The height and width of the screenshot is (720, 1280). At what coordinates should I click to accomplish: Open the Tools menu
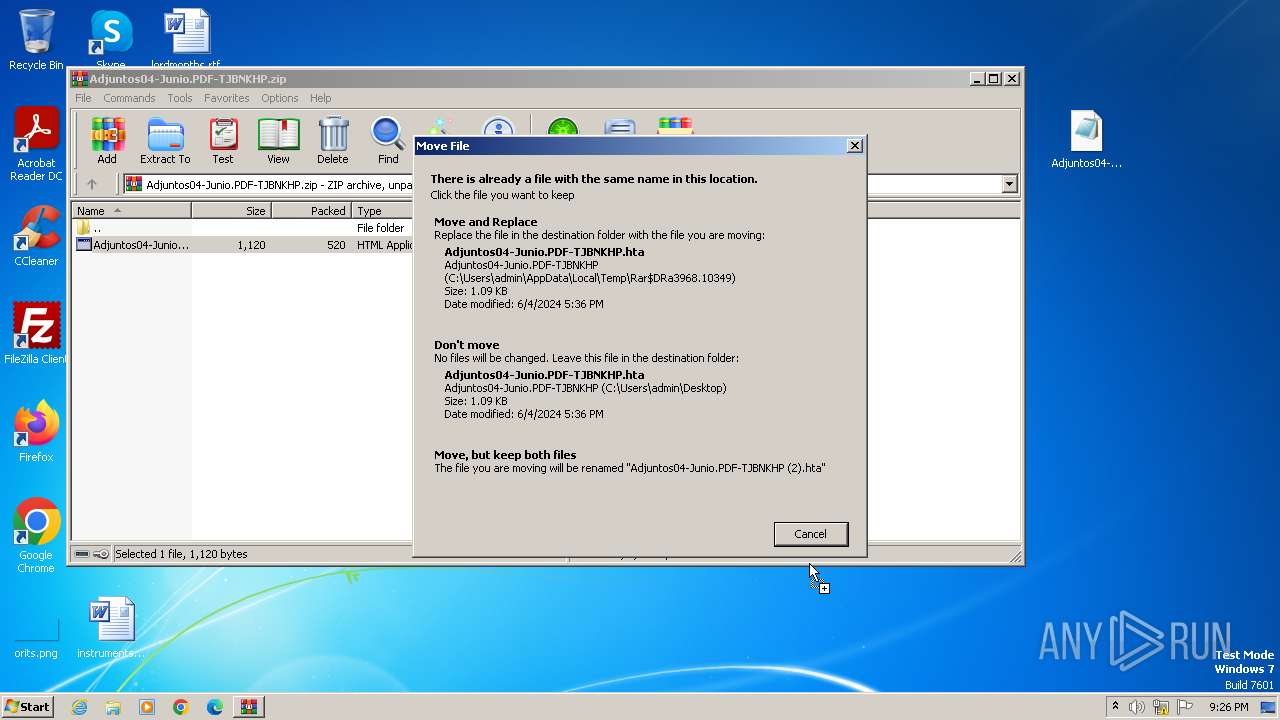(x=180, y=98)
